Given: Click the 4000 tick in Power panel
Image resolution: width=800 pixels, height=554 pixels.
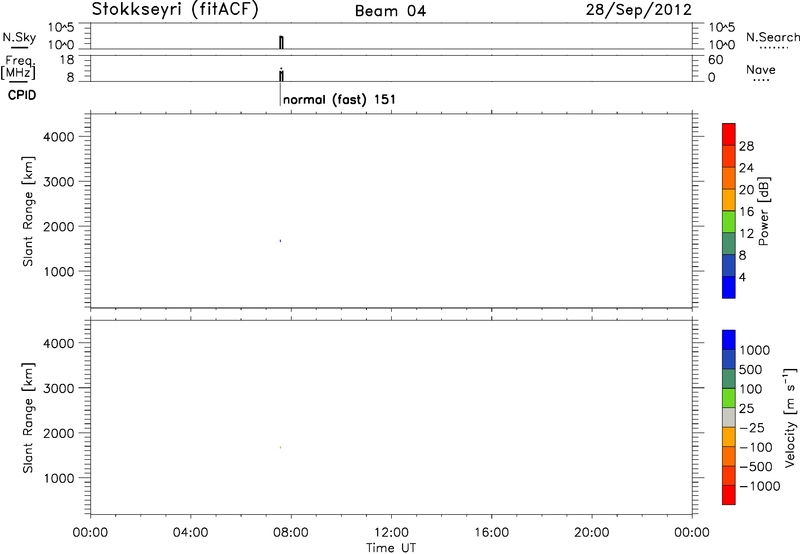Looking at the screenshot, I should coord(59,137).
